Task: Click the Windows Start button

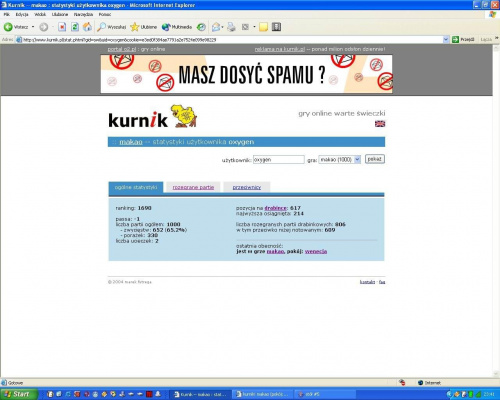Action: pyautogui.click(x=17, y=394)
